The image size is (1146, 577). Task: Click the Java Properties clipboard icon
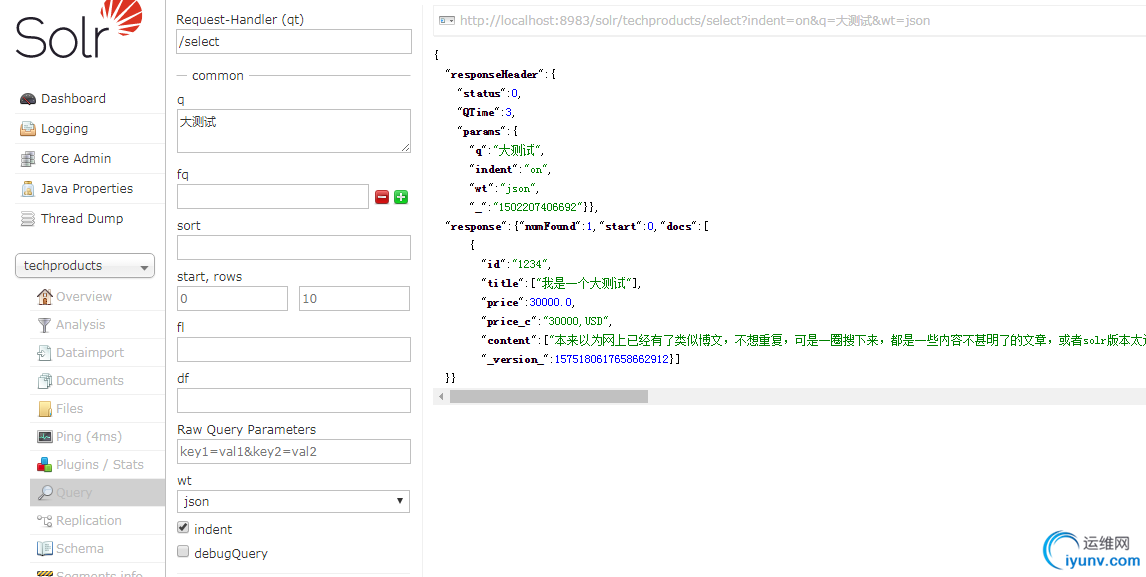tap(28, 189)
